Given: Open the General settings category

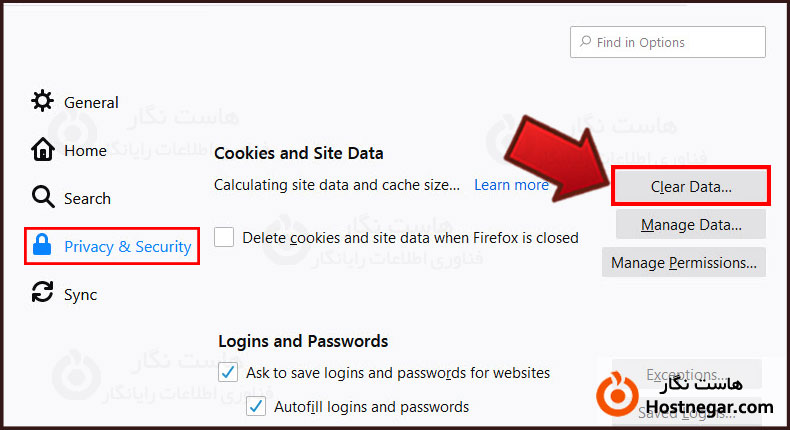Looking at the screenshot, I should click(91, 102).
